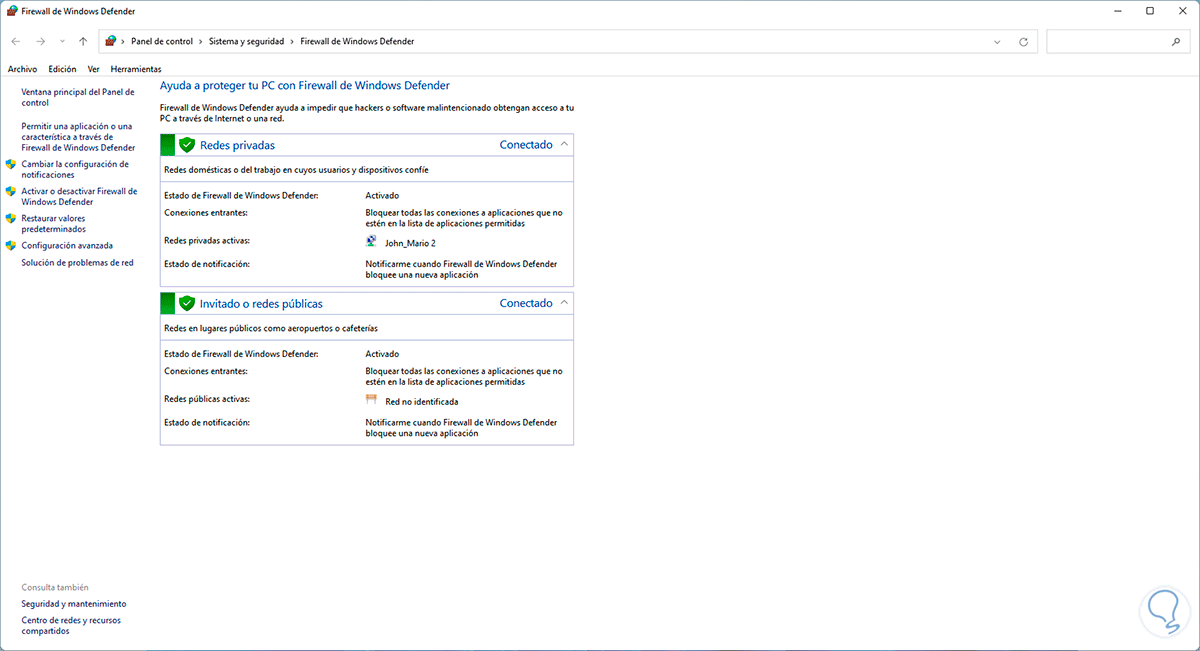Click Ayuda a proteger tu PC heading

tap(305, 86)
